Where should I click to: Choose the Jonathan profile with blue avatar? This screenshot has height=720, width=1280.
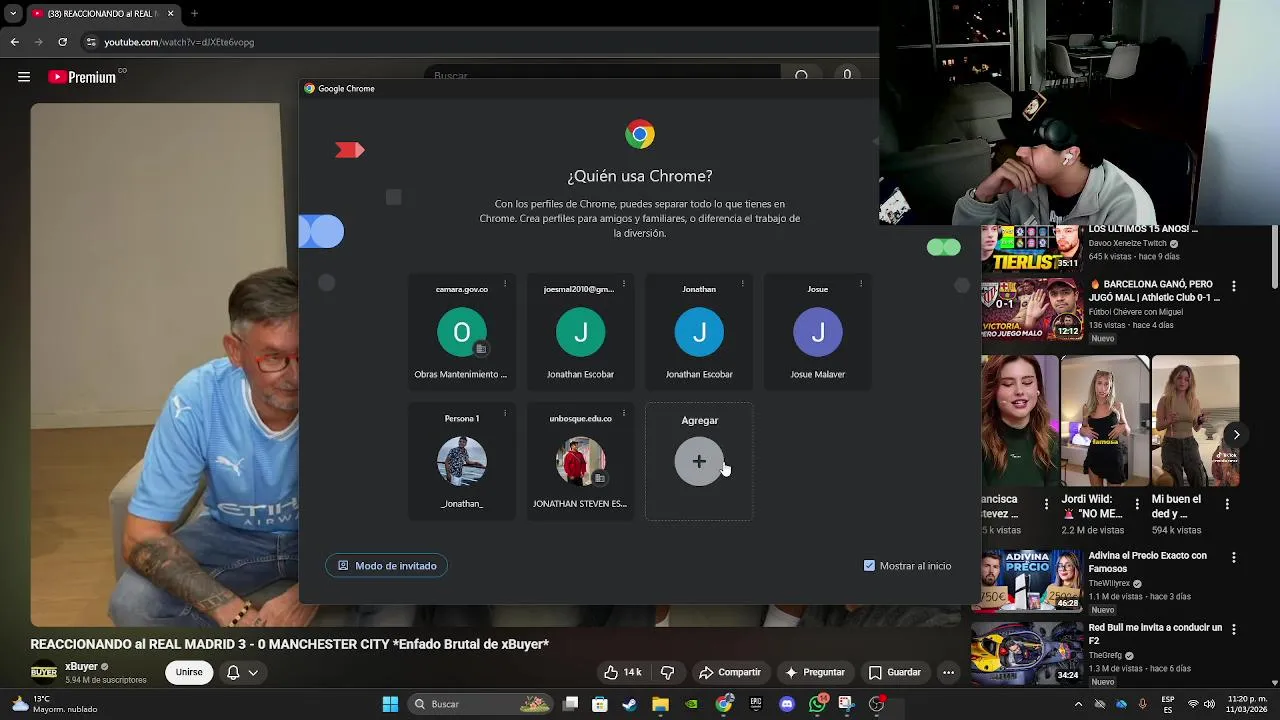[x=699, y=332]
